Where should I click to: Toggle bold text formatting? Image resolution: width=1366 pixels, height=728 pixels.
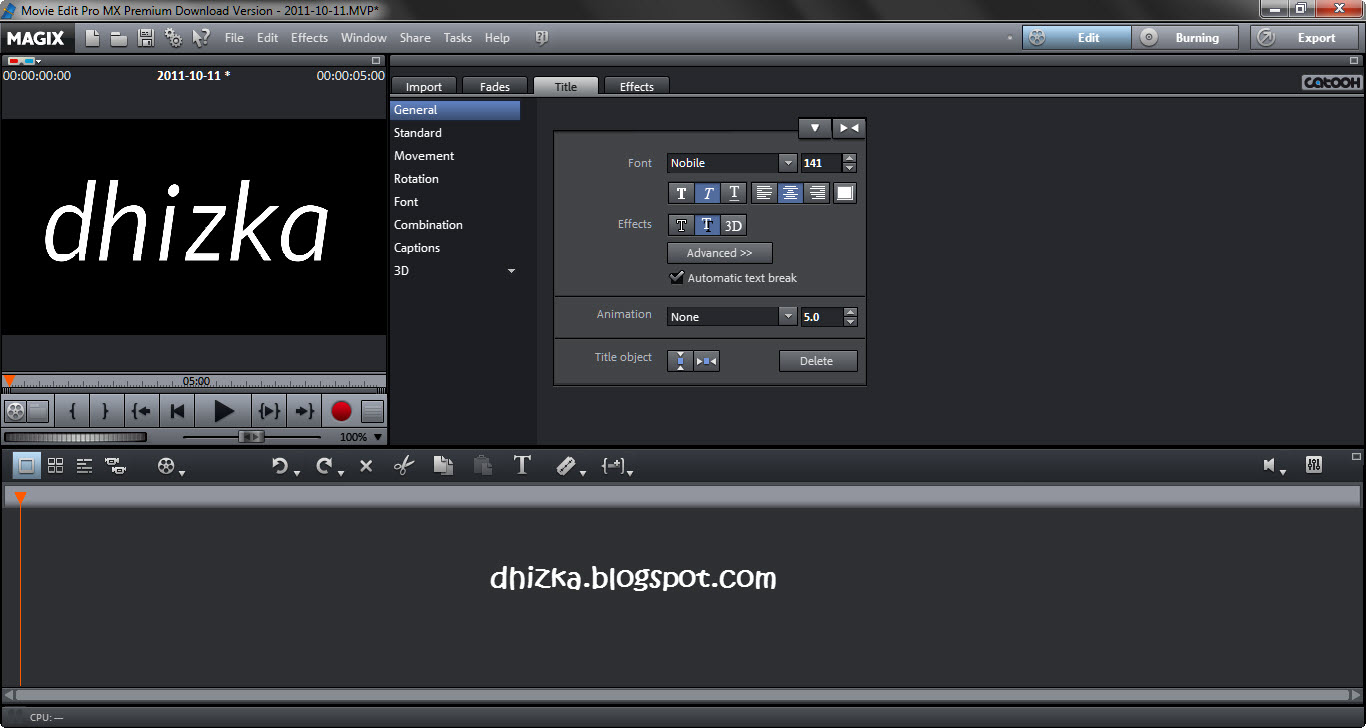(x=681, y=193)
